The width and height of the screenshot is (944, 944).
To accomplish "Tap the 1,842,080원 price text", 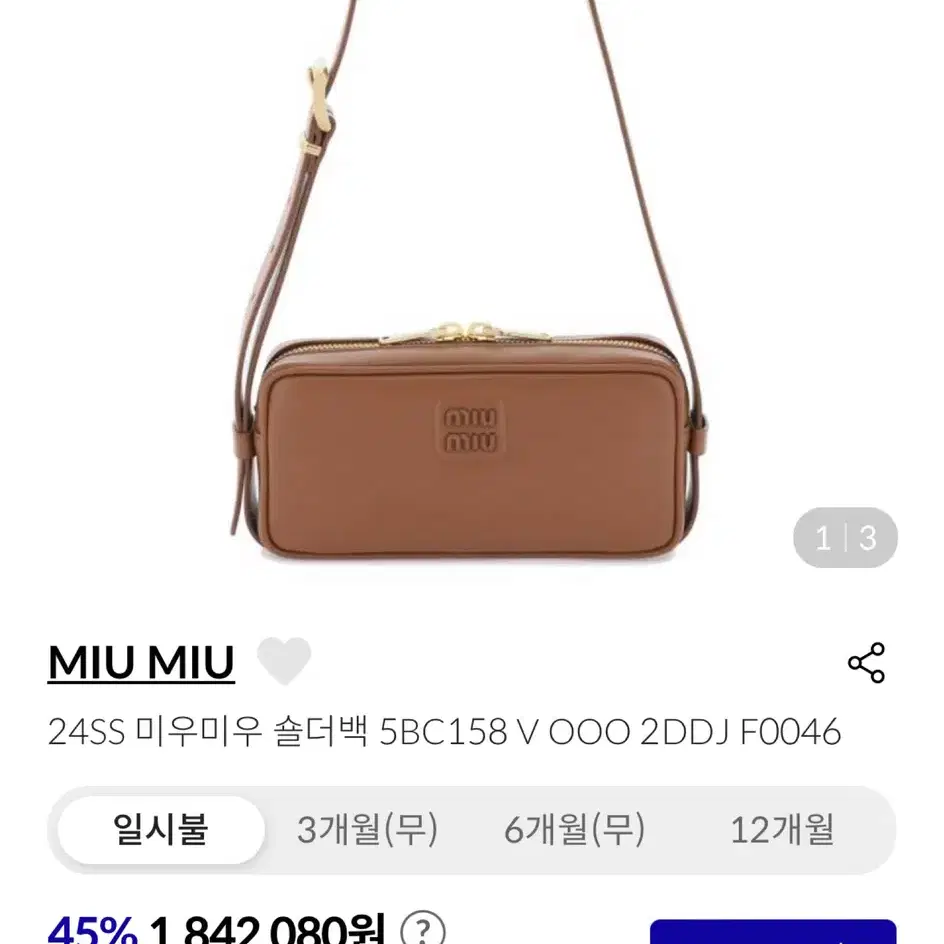I will 267,929.
